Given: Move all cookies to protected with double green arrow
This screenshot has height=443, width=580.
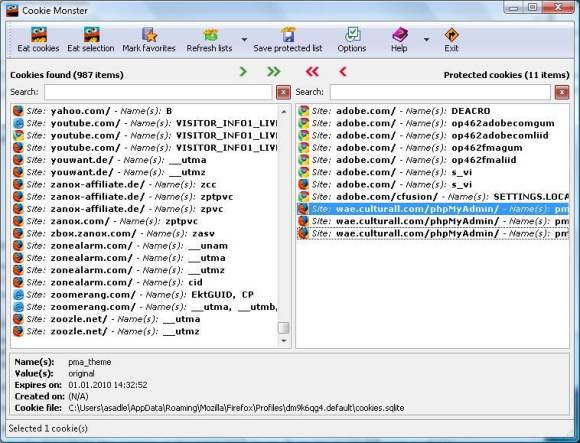Looking at the screenshot, I should (x=274, y=71).
